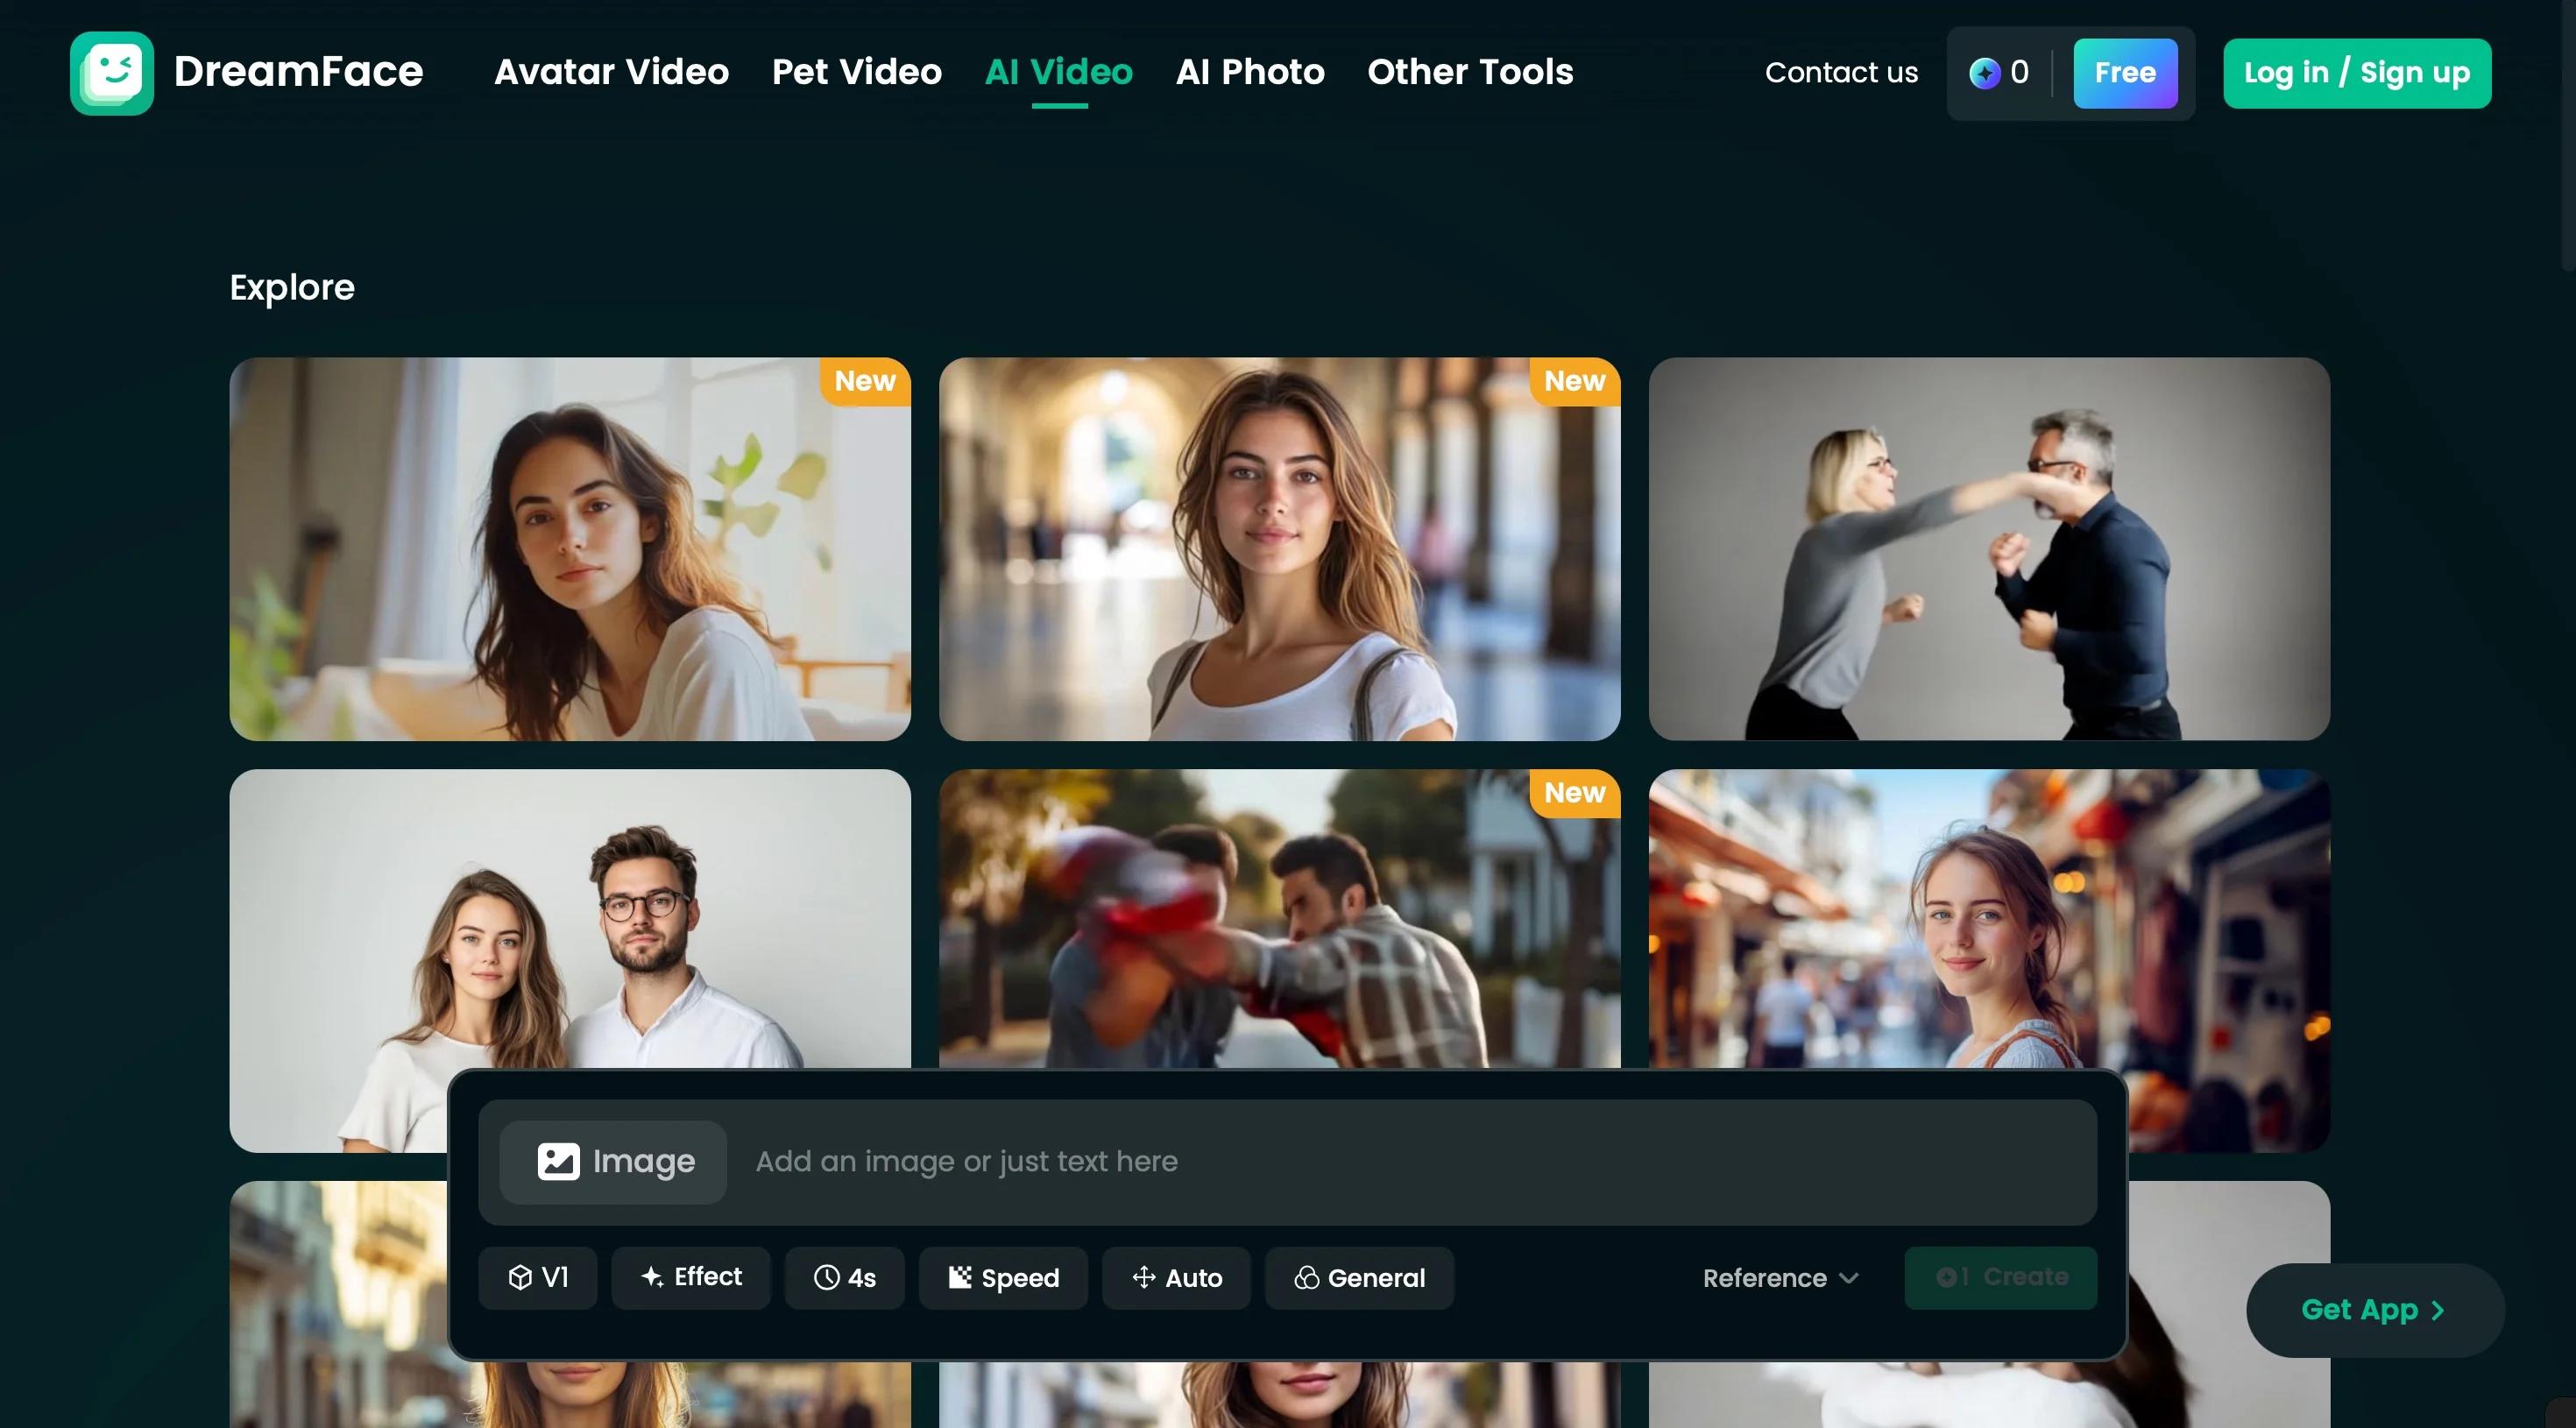Go to the AI Photo tab

click(1250, 72)
